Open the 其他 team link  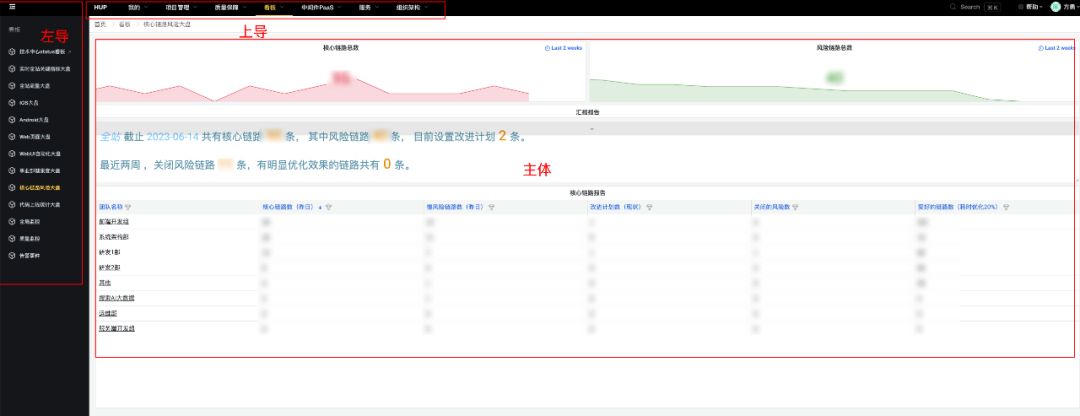tap(105, 282)
